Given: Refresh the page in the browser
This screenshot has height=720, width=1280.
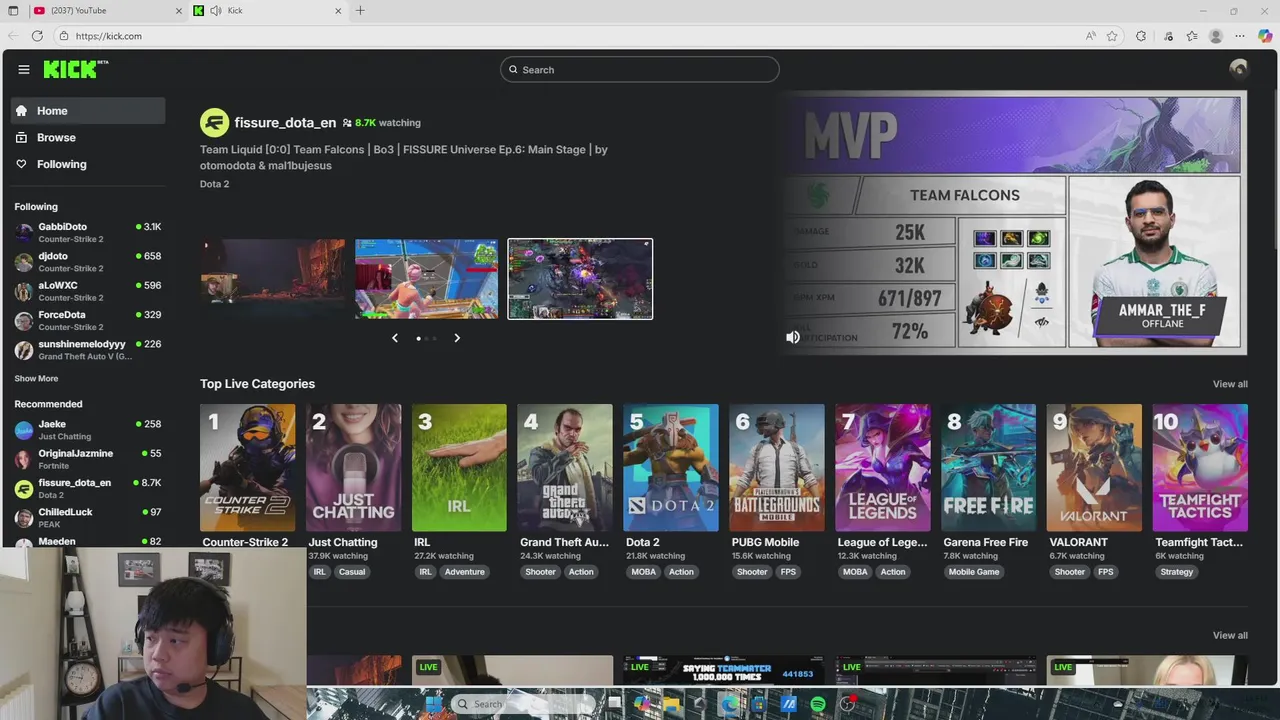Looking at the screenshot, I should 37,36.
